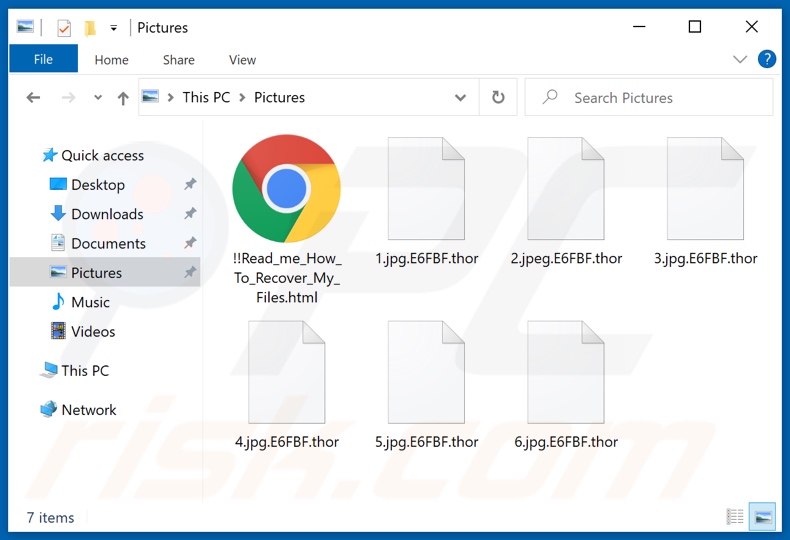
Task: Select This PC in navigation pane
Action: click(75, 371)
